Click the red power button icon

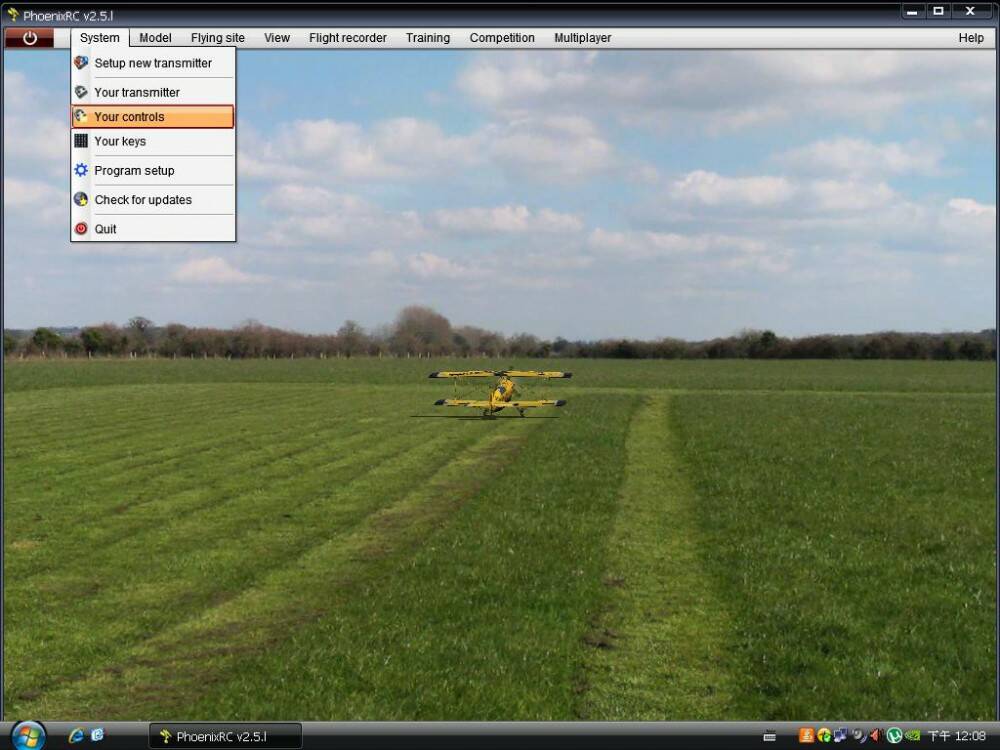click(29, 38)
